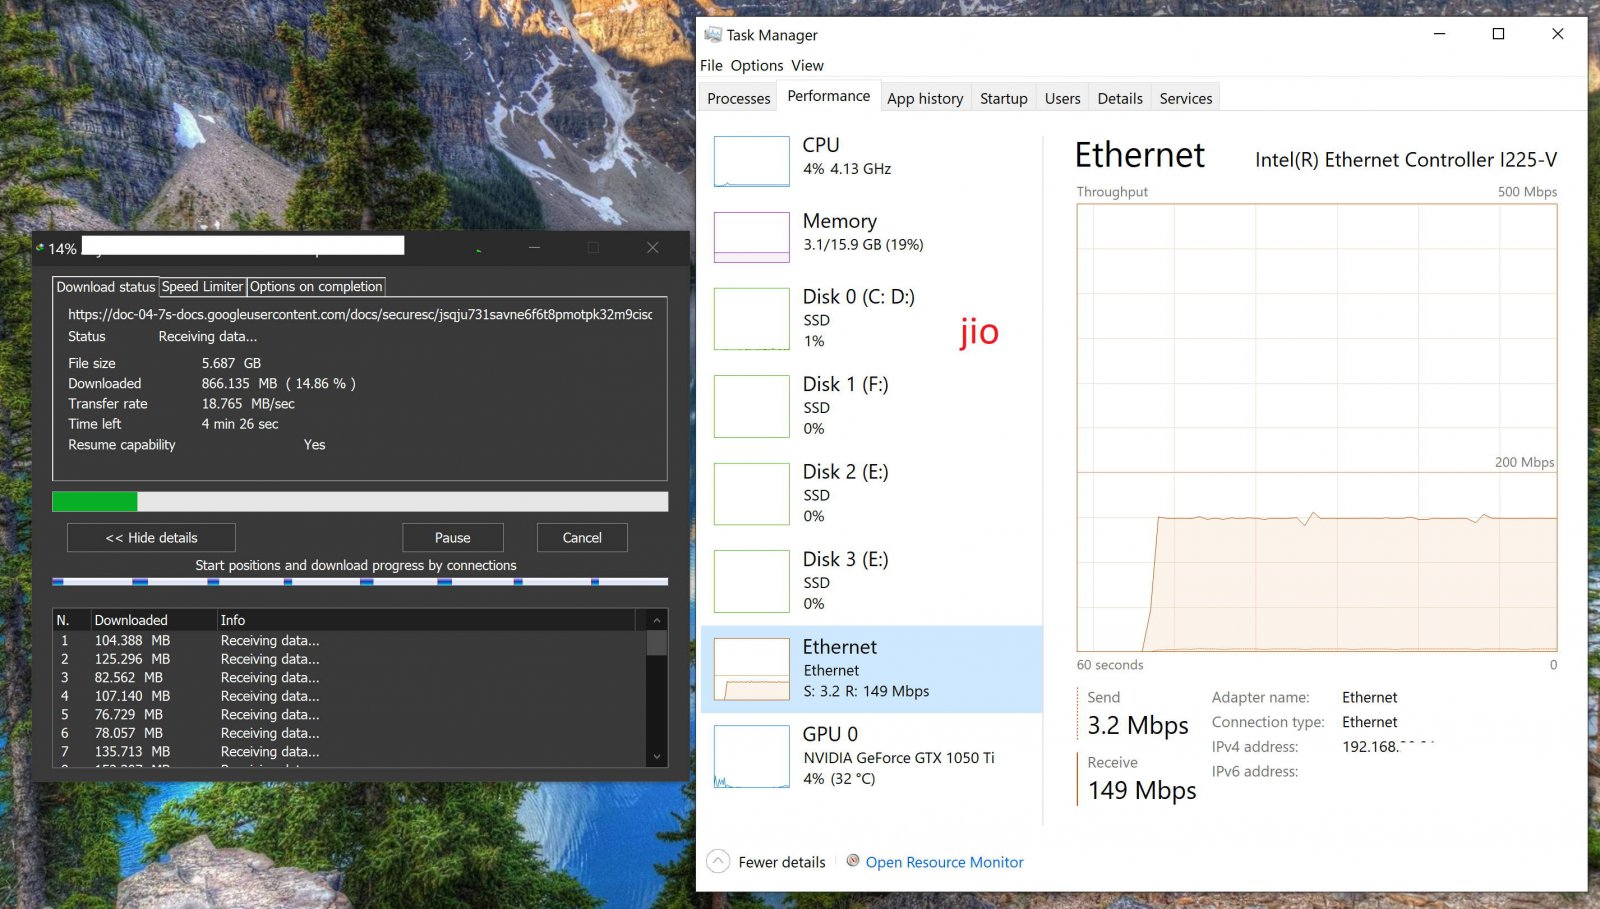The height and width of the screenshot is (909, 1600).
Task: Open the Options menu in Task Manager
Action: click(757, 65)
